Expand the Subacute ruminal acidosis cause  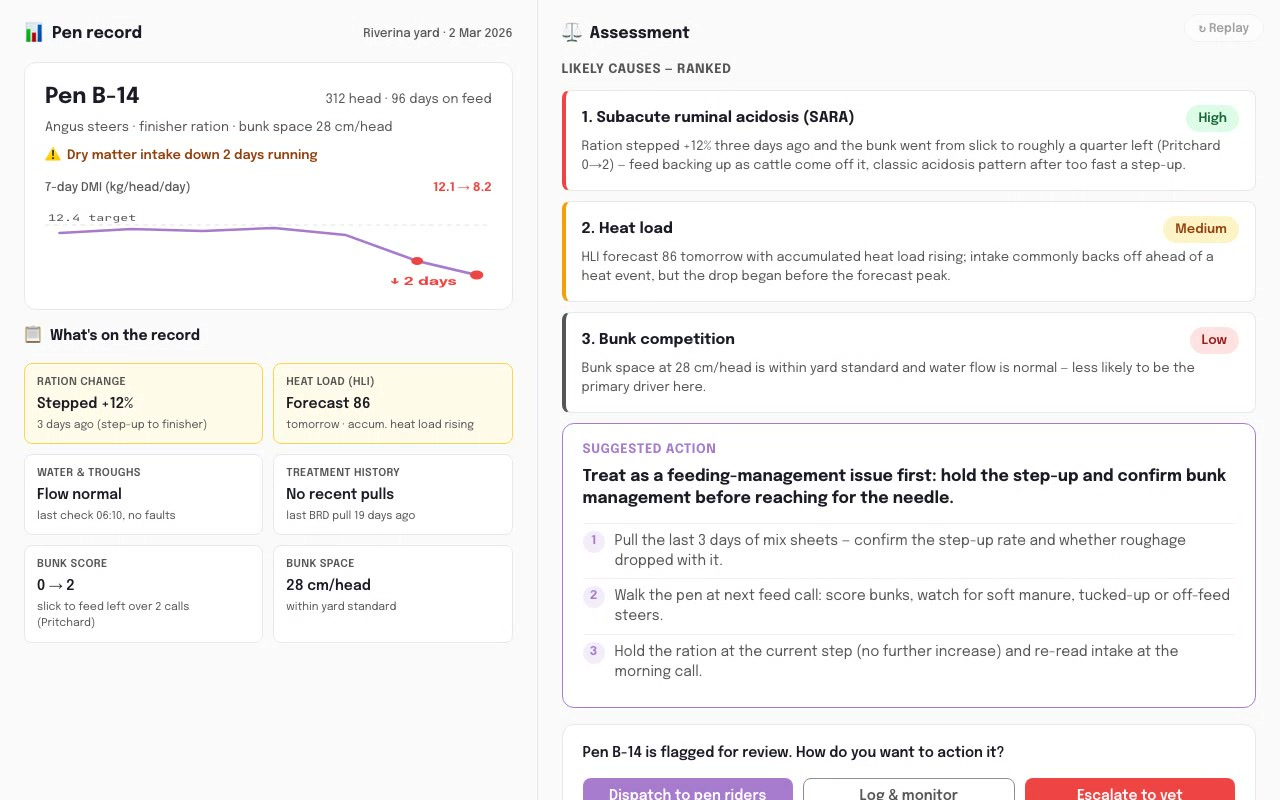909,140
